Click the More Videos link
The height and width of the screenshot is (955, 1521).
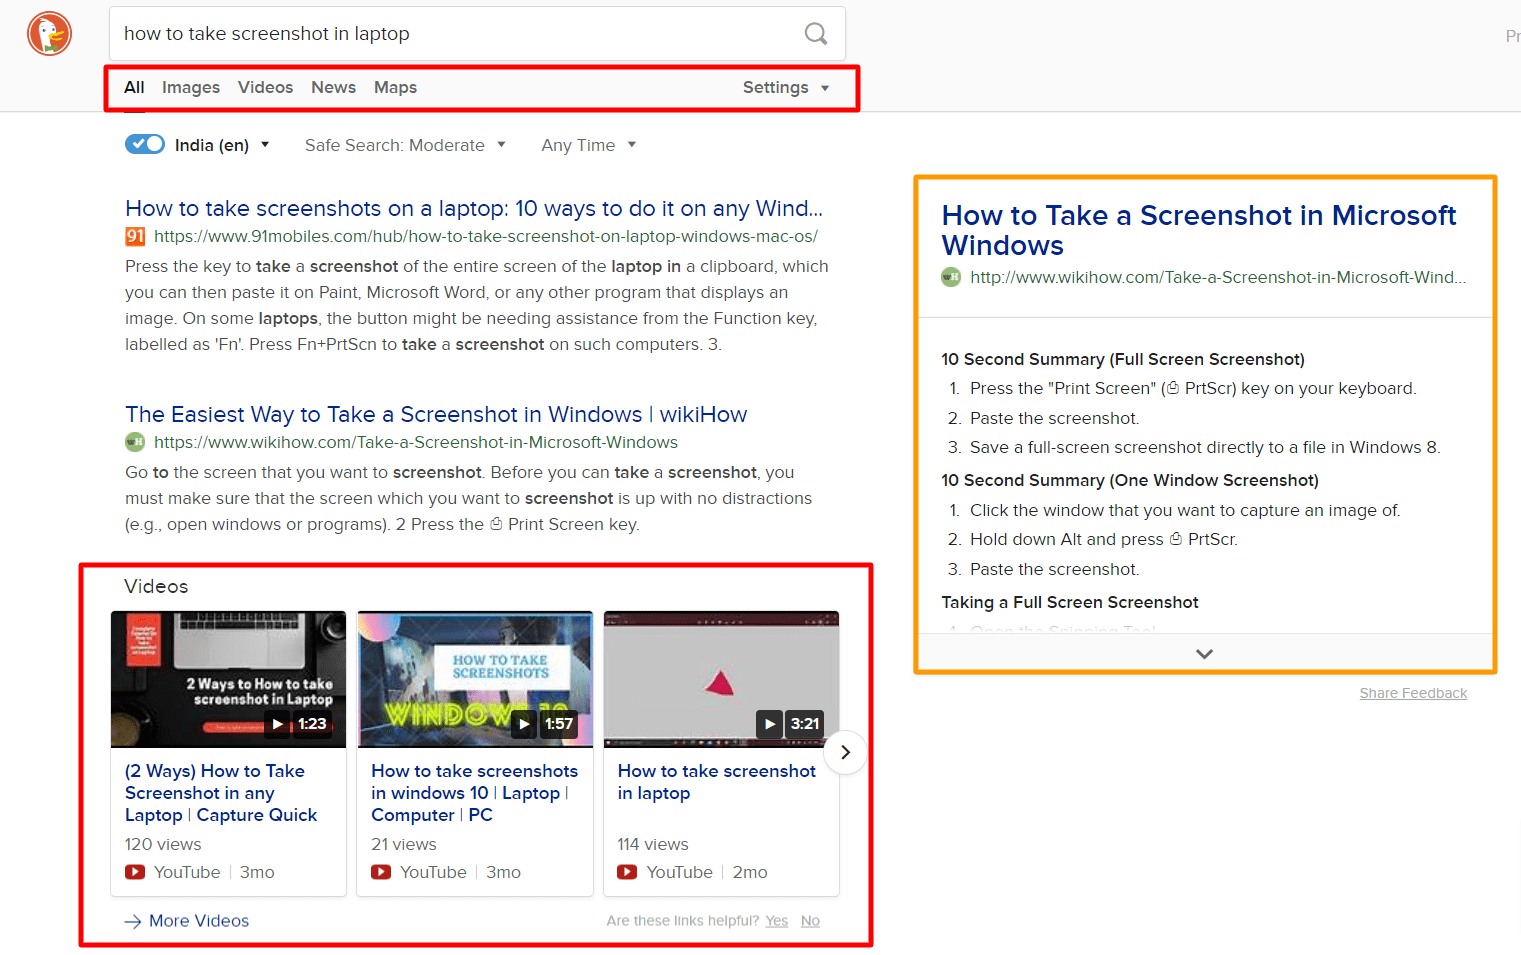coord(199,921)
